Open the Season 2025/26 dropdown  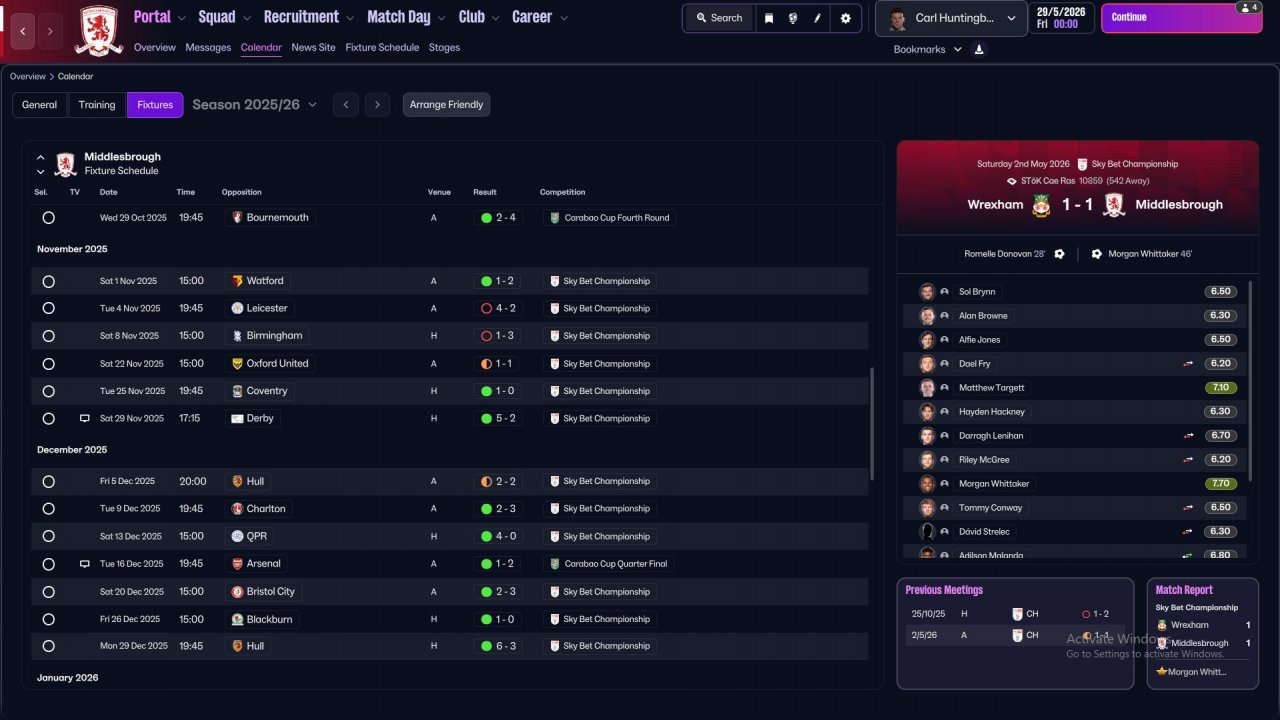[254, 104]
